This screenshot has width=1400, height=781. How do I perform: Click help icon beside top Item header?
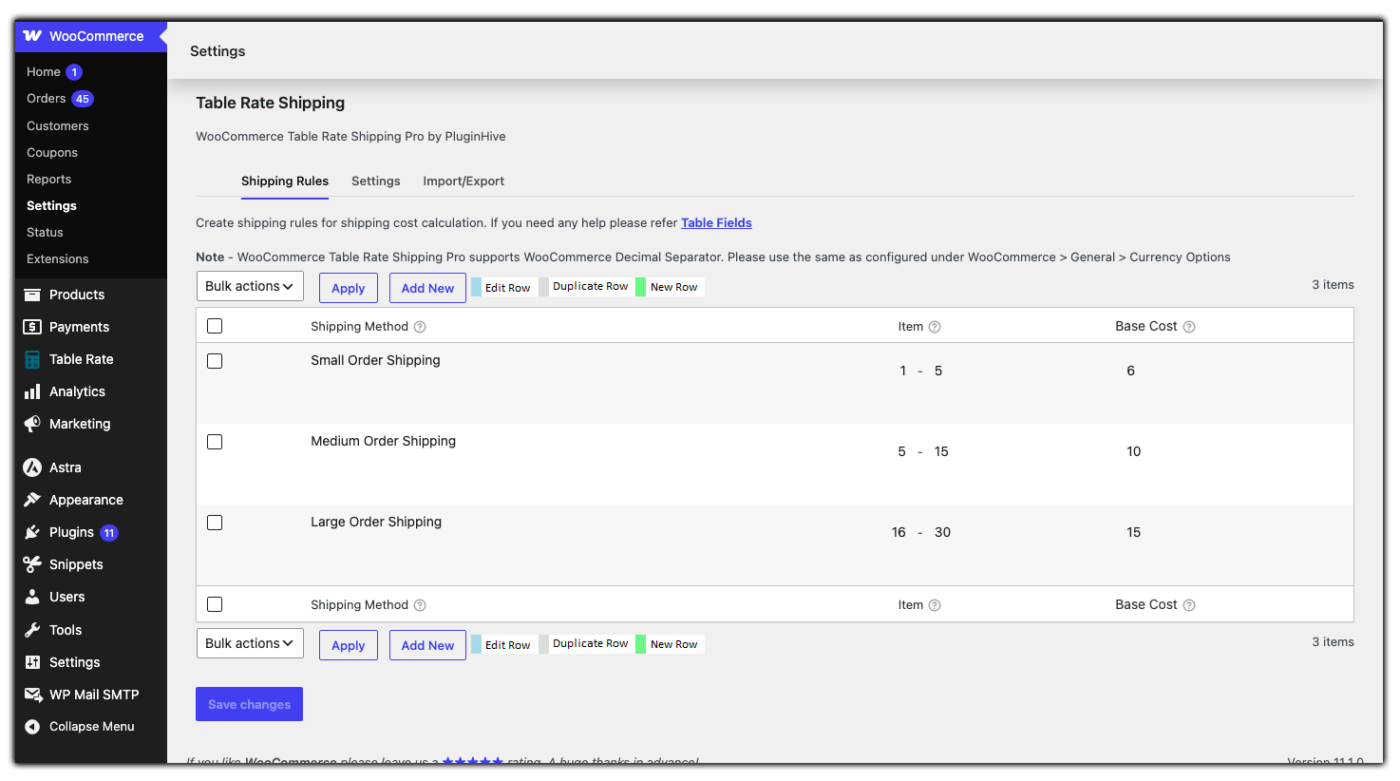pos(934,327)
